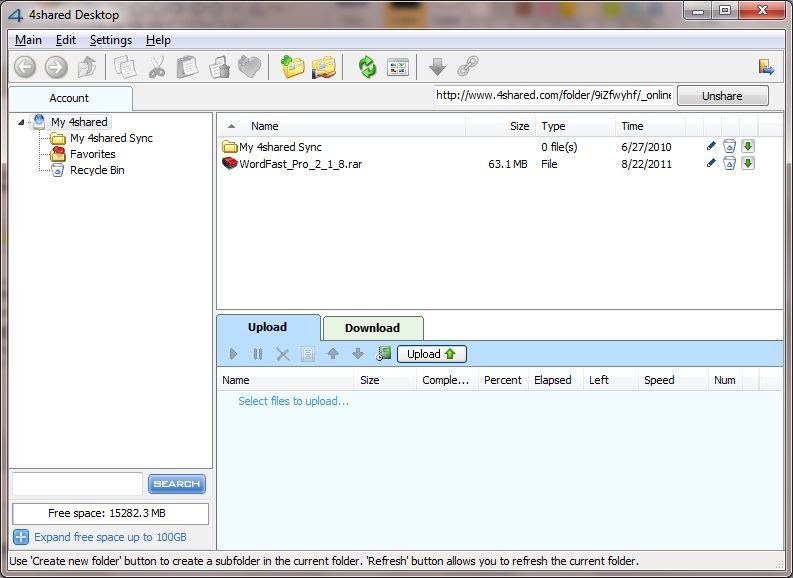Add to Favorites with the heart icon
The height and width of the screenshot is (578, 793).
(249, 67)
